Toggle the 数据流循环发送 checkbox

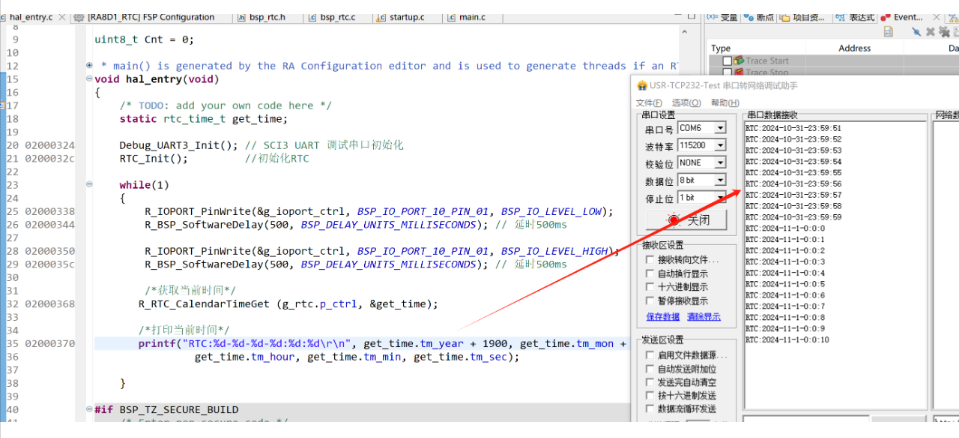(x=650, y=409)
